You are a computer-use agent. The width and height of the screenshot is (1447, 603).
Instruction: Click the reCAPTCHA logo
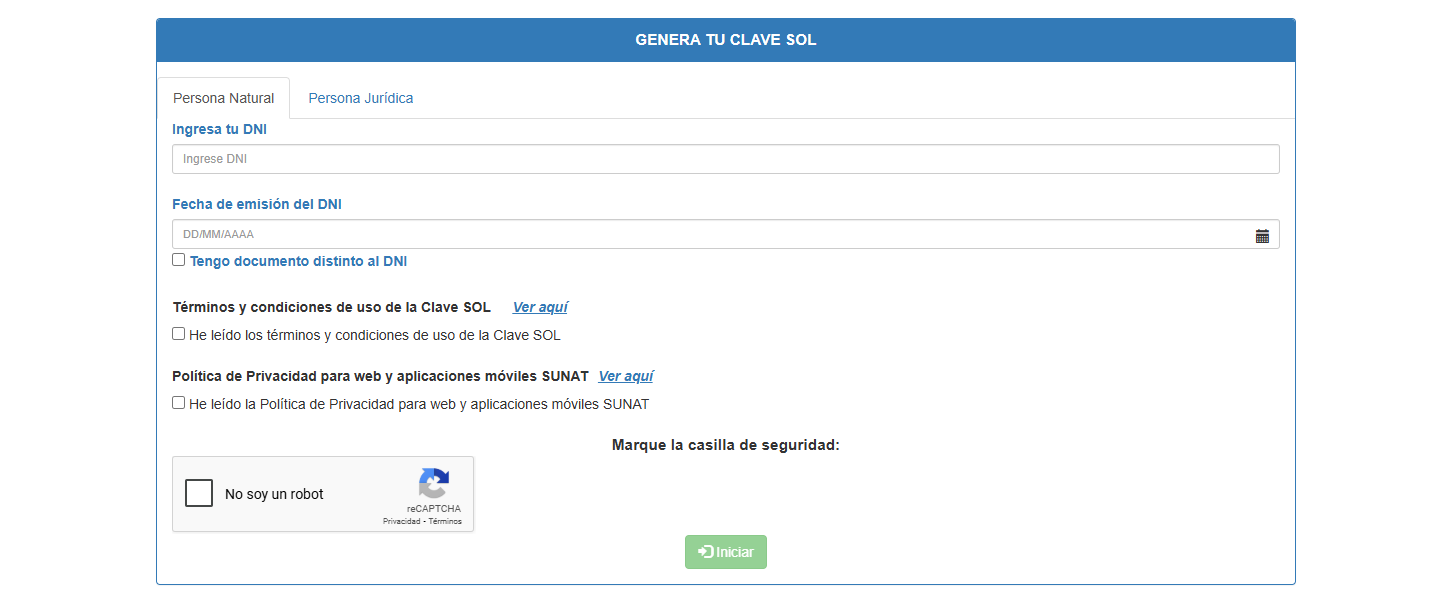tap(434, 484)
